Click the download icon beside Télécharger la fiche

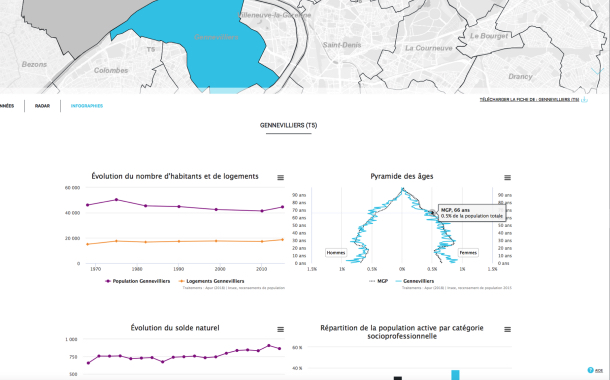pos(584,100)
